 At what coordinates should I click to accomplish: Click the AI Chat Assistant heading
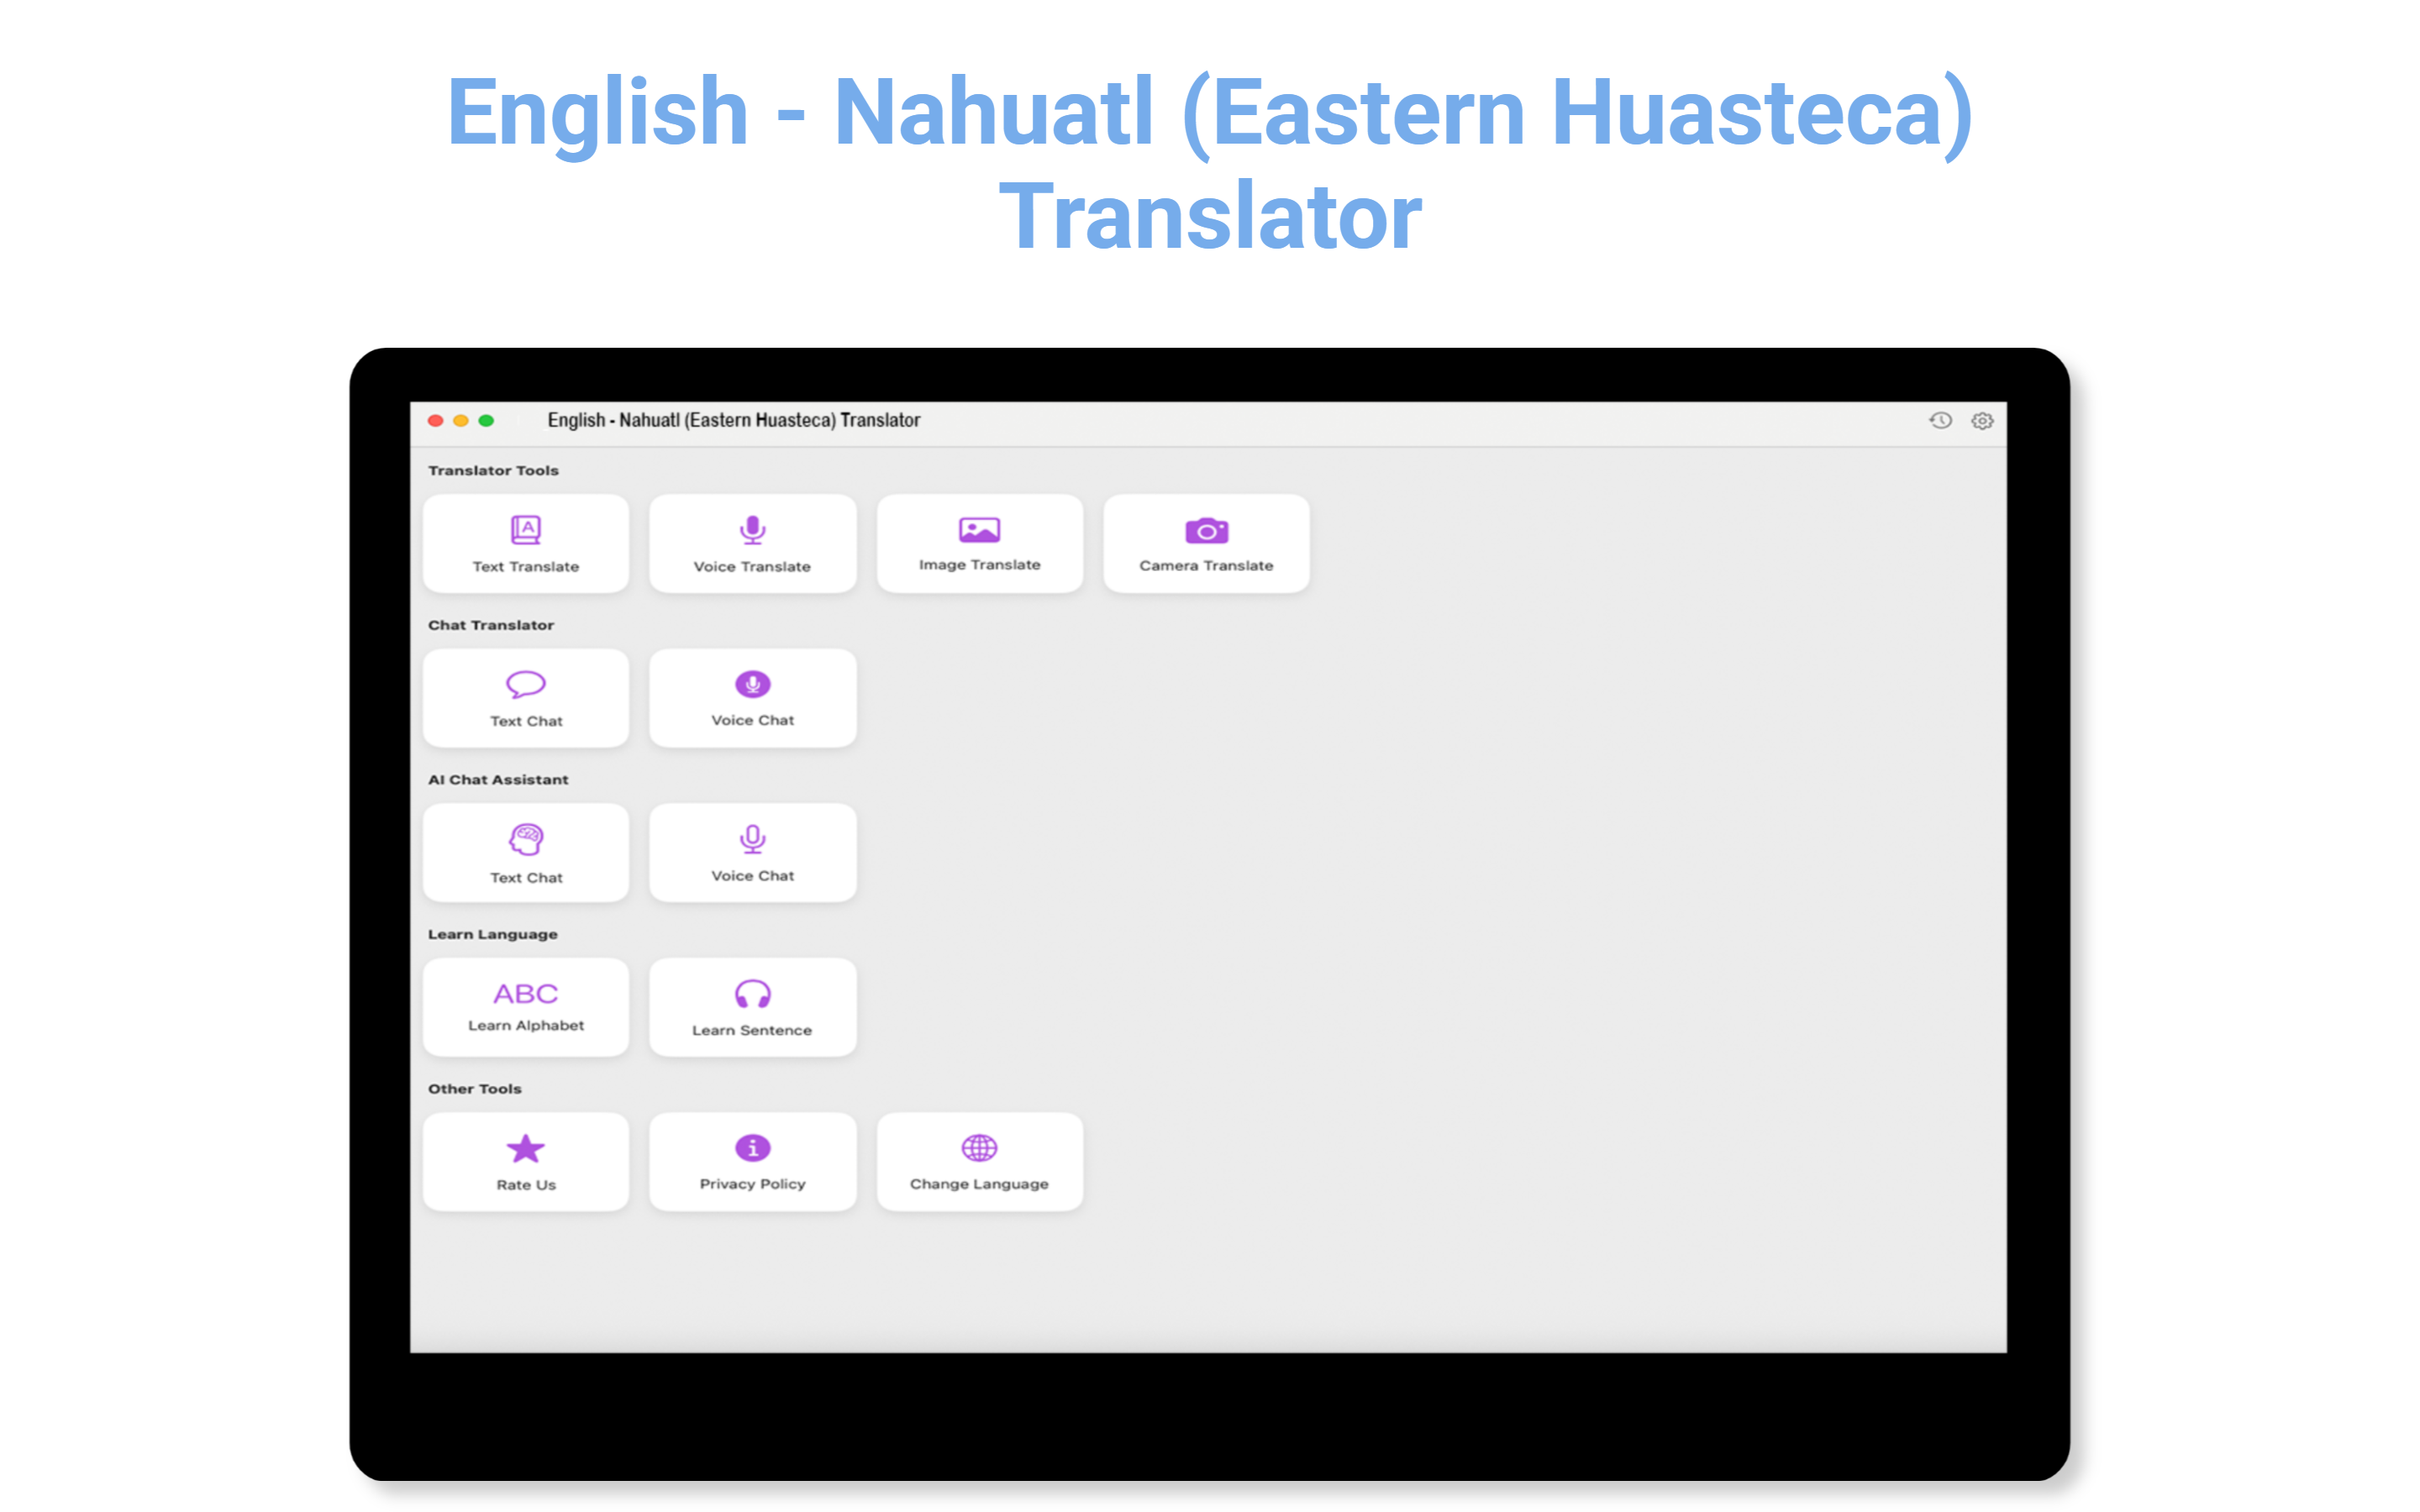[498, 779]
